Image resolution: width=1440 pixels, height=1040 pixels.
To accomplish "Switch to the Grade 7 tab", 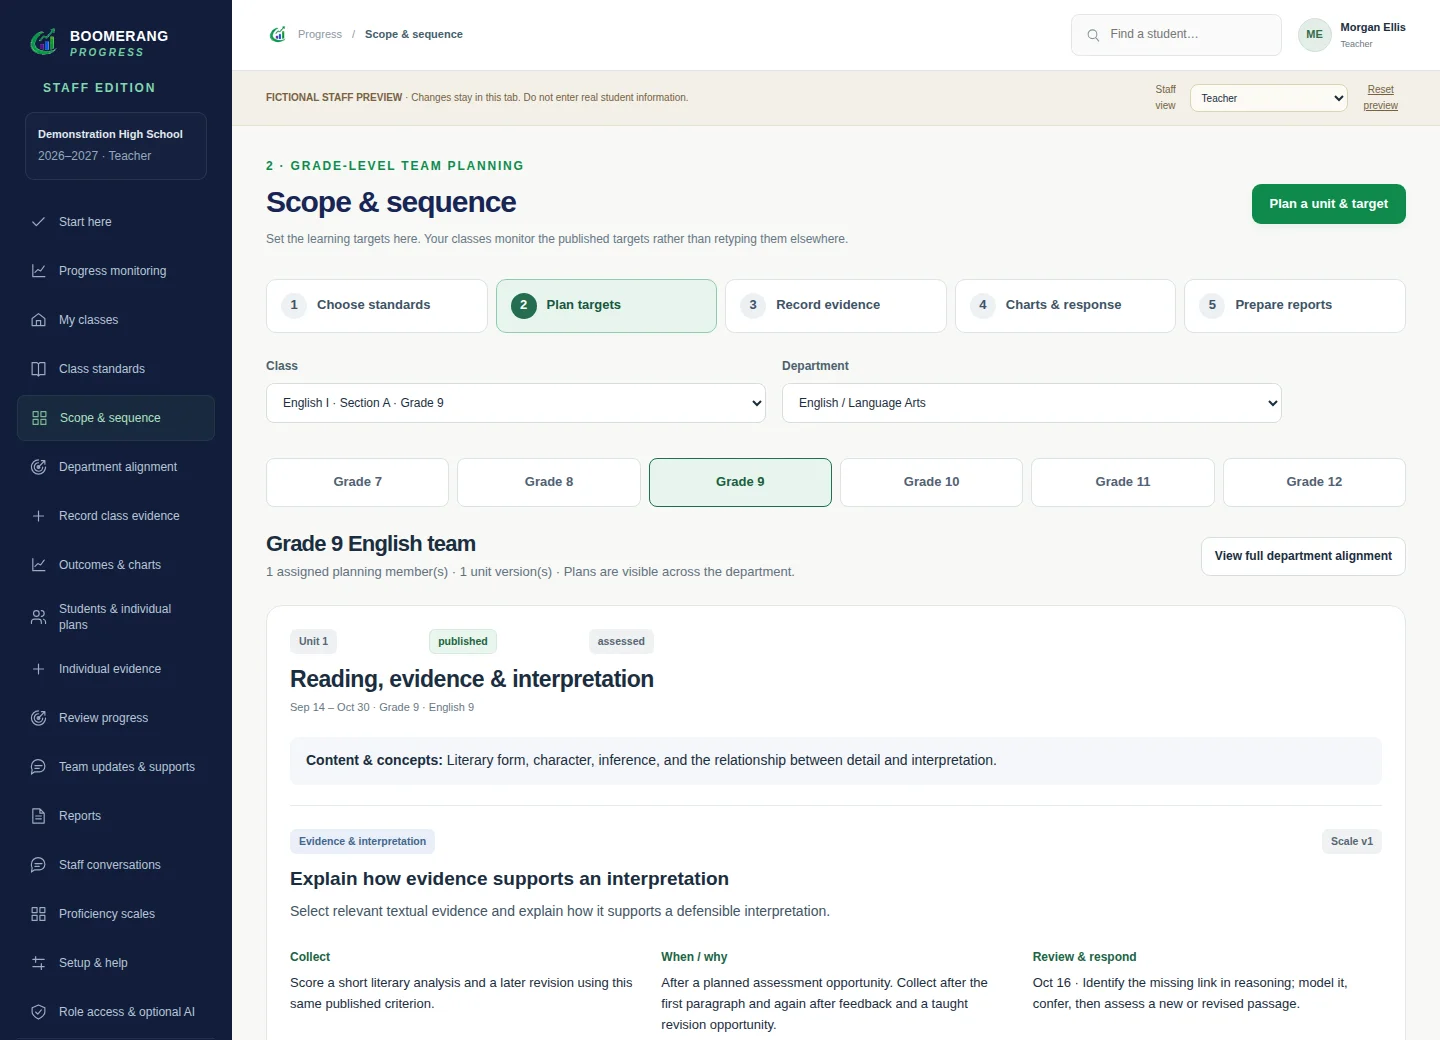I will 357,483.
